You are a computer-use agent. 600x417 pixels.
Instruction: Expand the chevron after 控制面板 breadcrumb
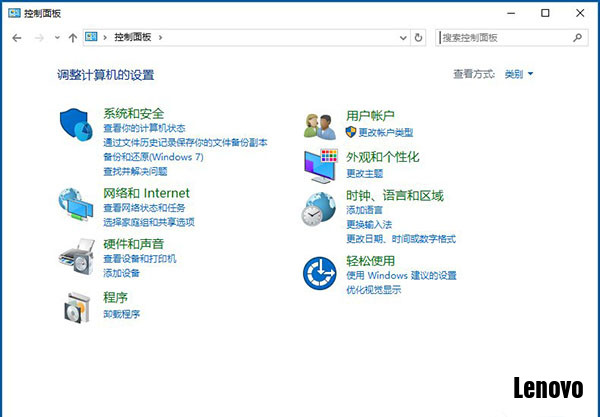click(x=160, y=37)
